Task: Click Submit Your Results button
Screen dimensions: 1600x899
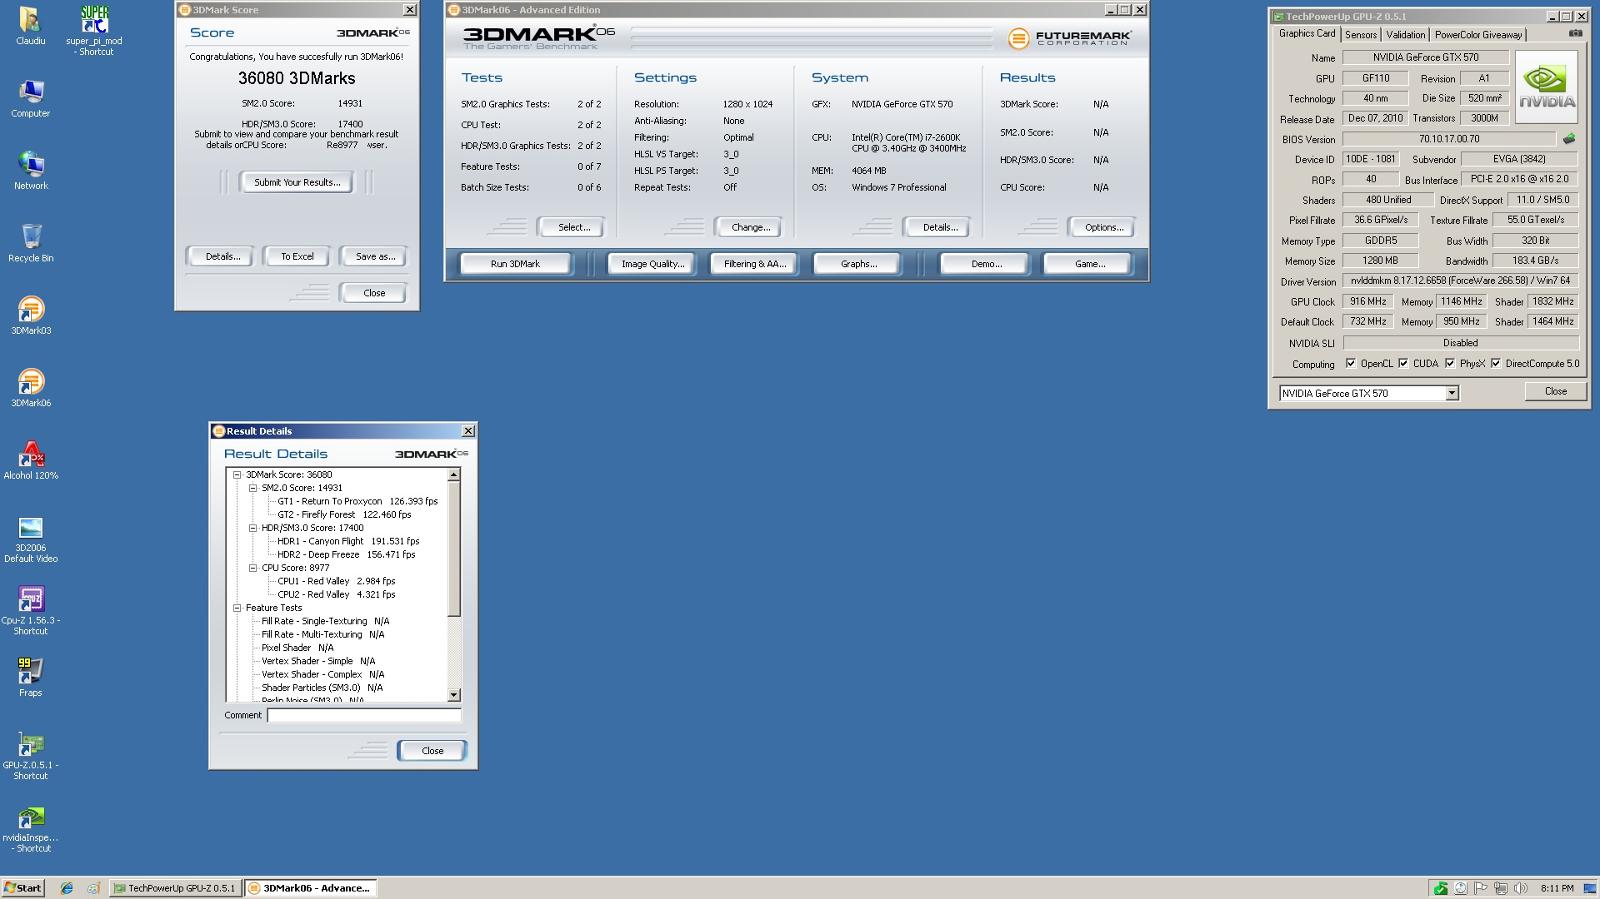Action: [x=297, y=182]
